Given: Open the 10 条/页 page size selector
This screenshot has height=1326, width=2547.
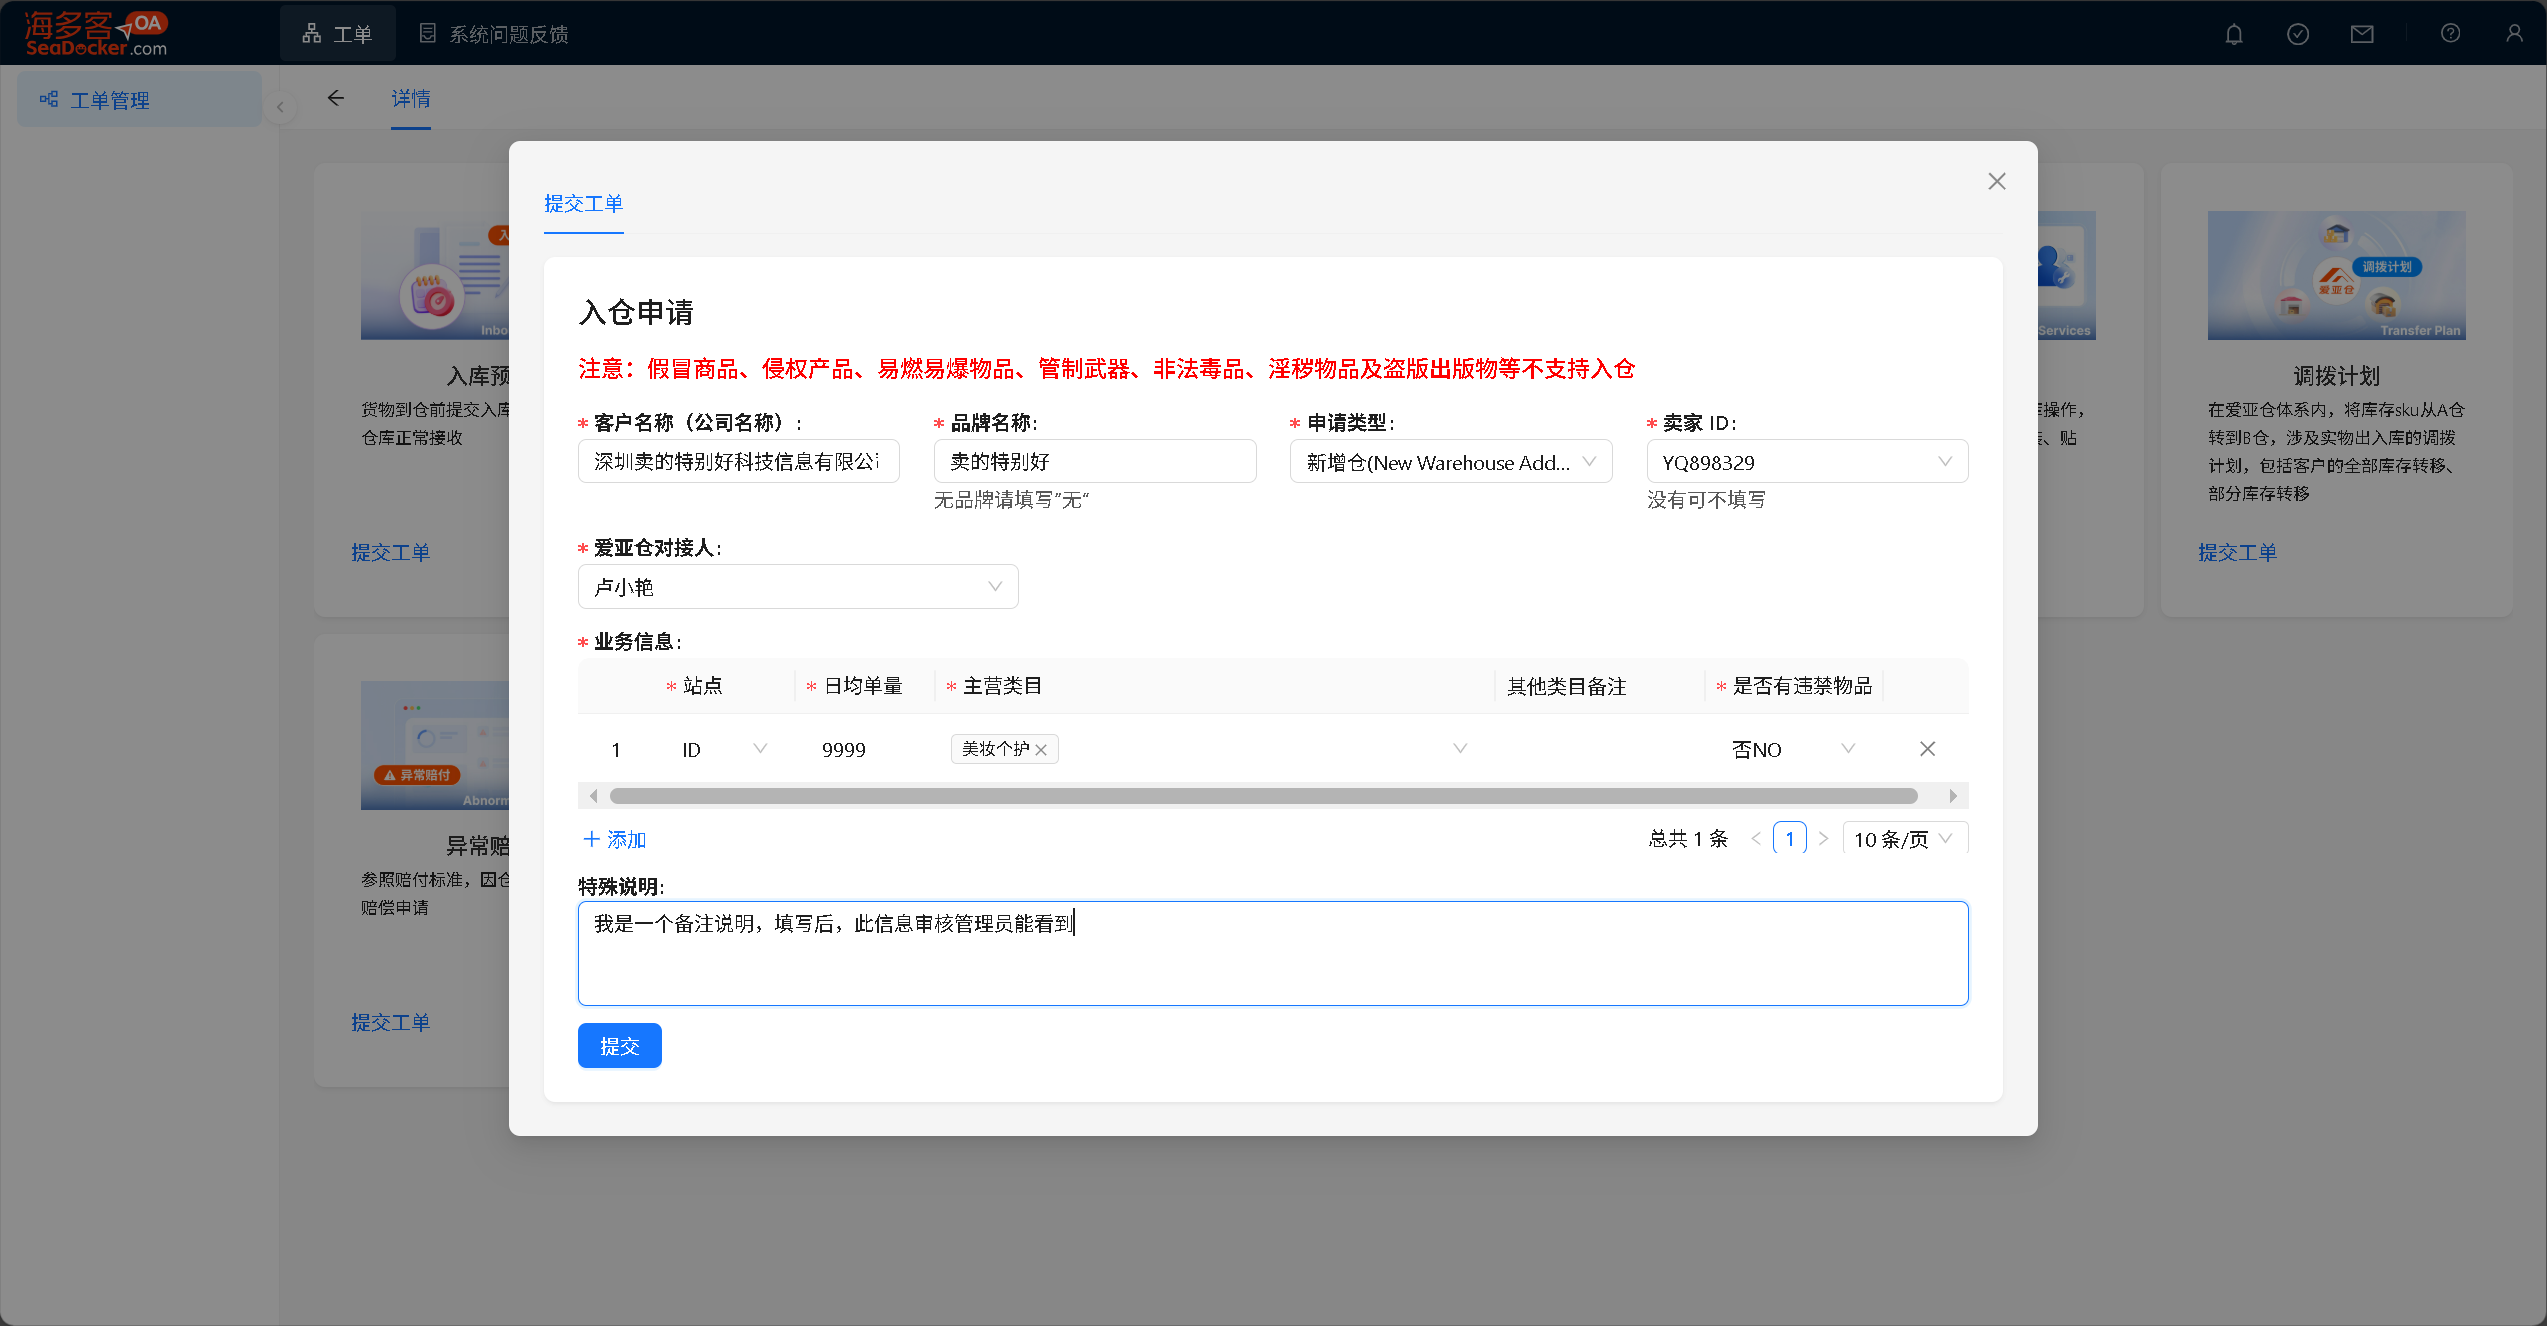Looking at the screenshot, I should click(1902, 839).
